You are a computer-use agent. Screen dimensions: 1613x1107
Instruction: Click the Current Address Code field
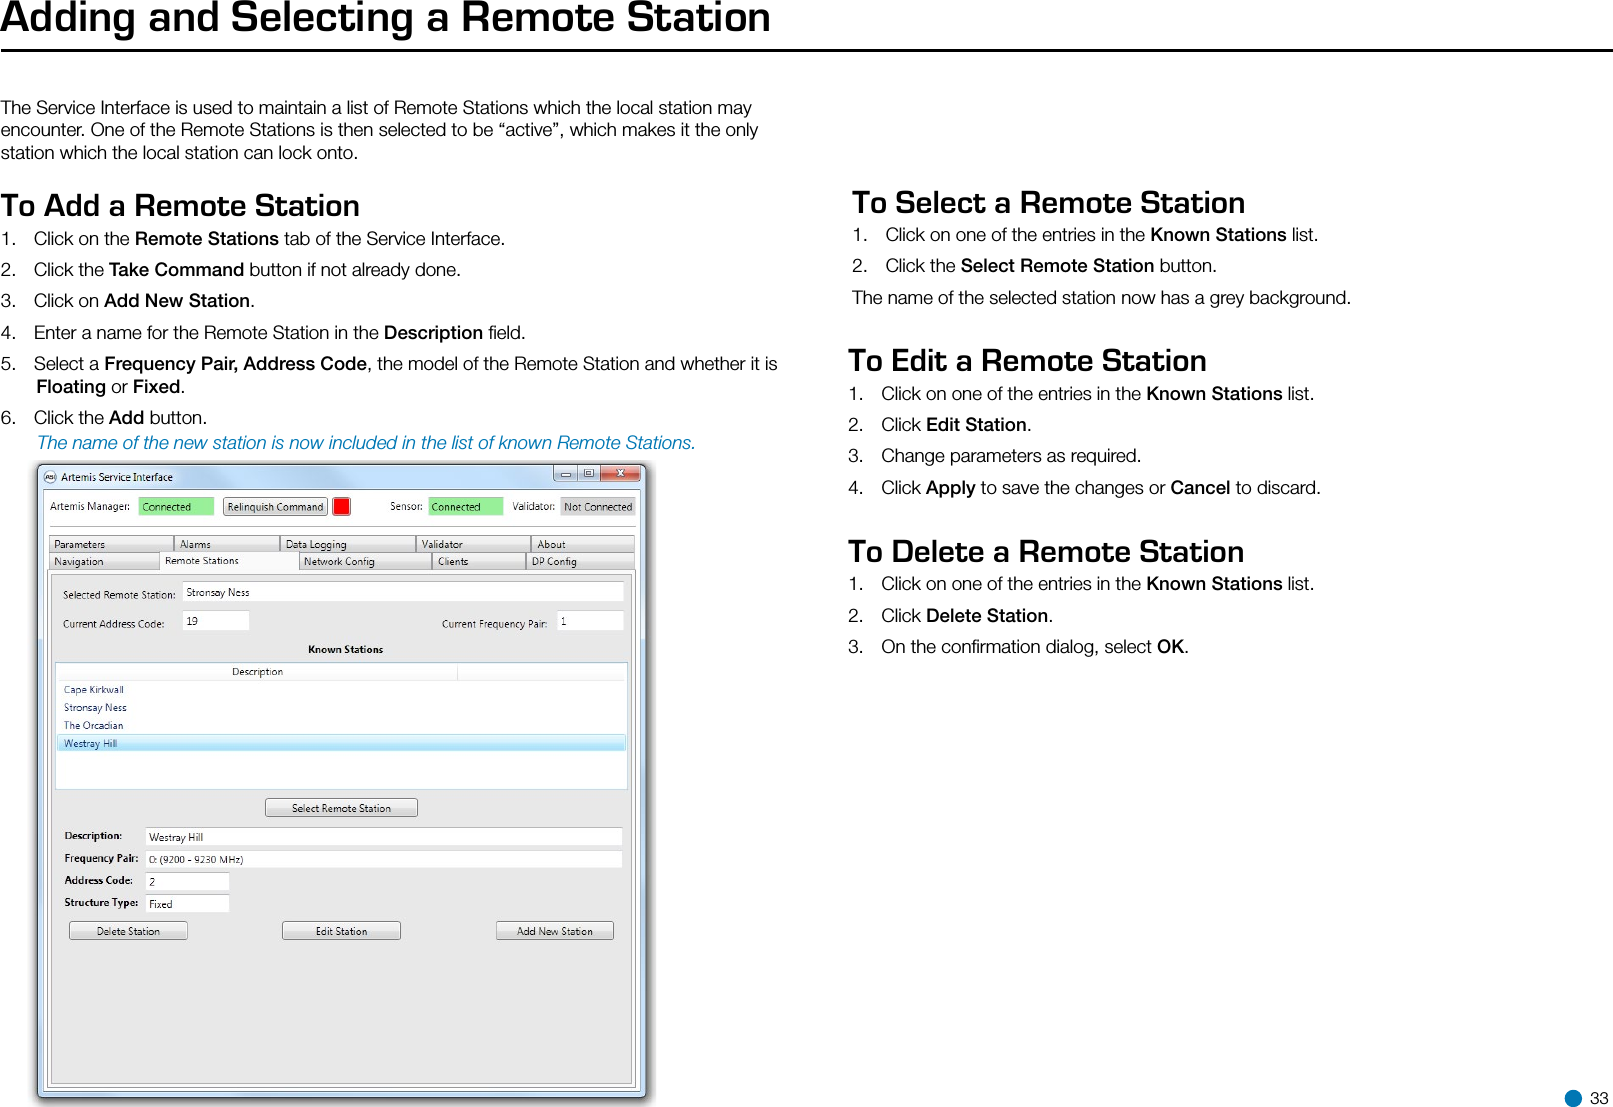[215, 622]
